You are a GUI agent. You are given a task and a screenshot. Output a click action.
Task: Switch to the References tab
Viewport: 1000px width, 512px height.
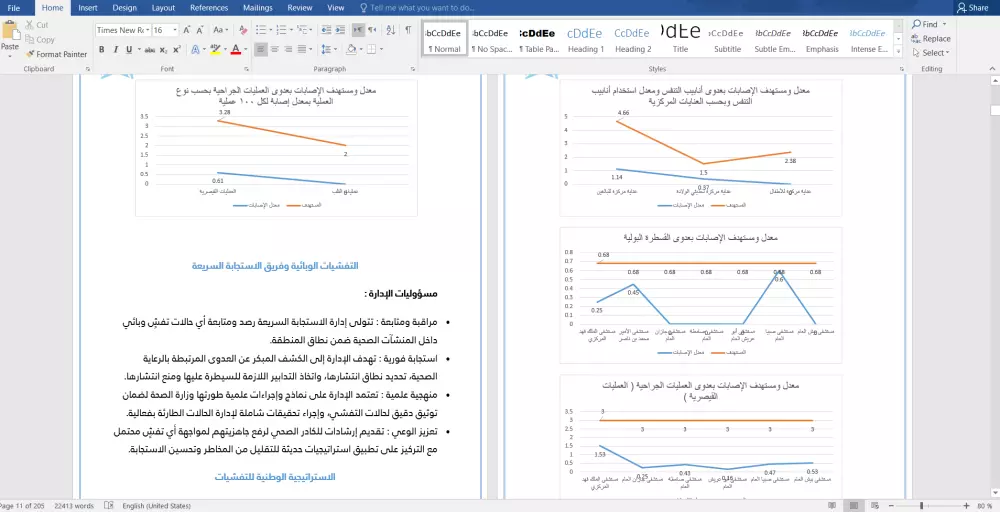[209, 8]
